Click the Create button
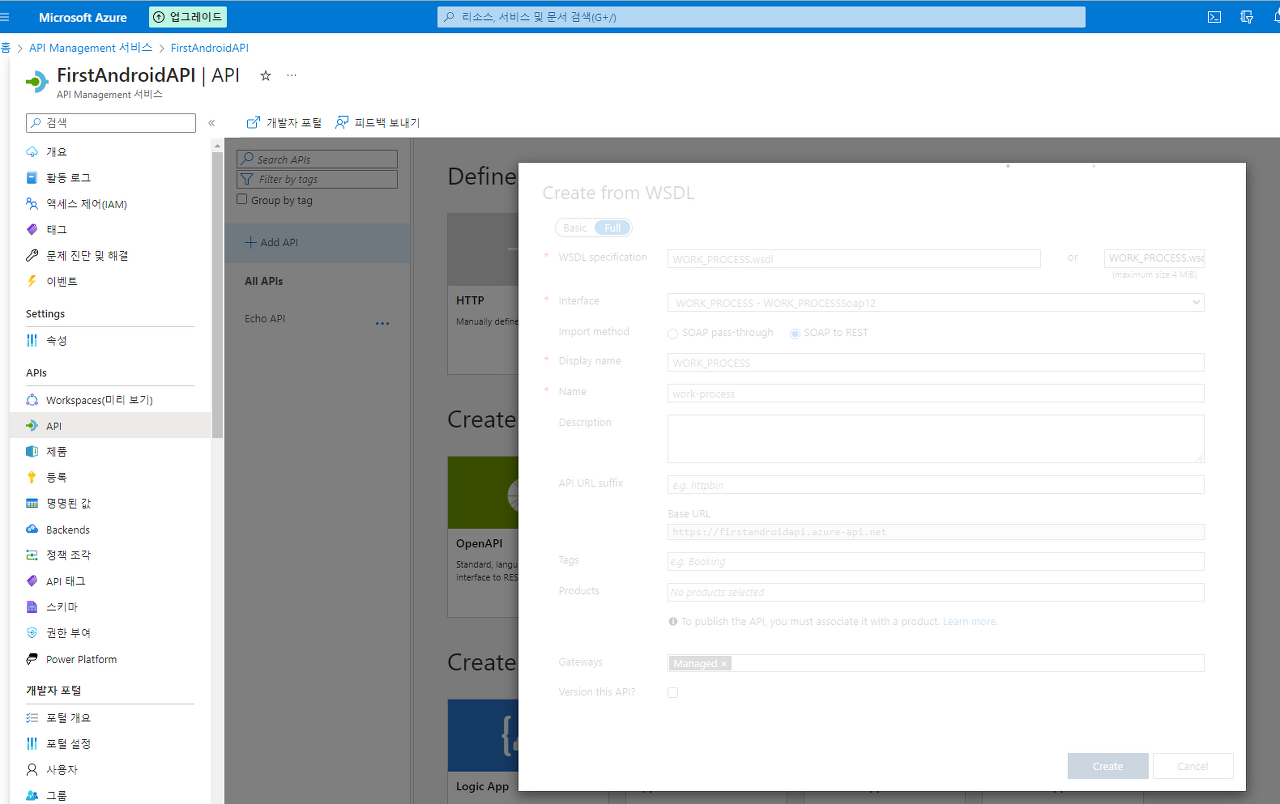This screenshot has height=804, width=1280. 1108,766
